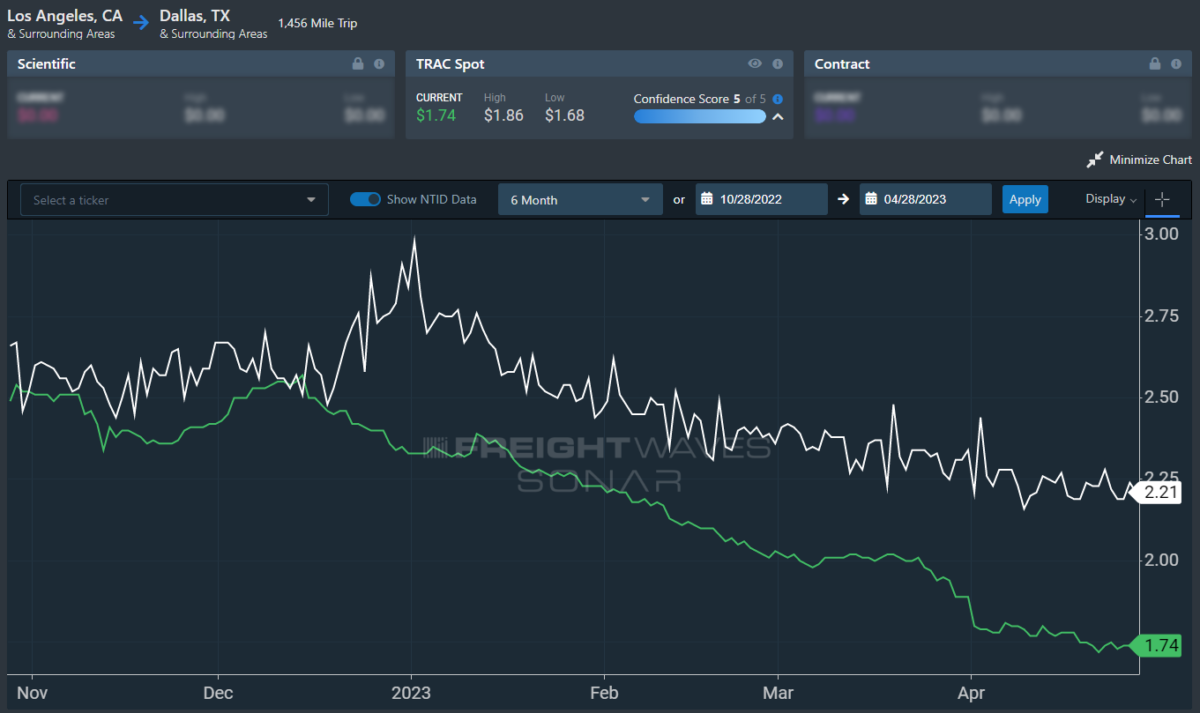The width and height of the screenshot is (1200, 713).
Task: Toggle the Show NTID Data switch
Action: point(365,199)
